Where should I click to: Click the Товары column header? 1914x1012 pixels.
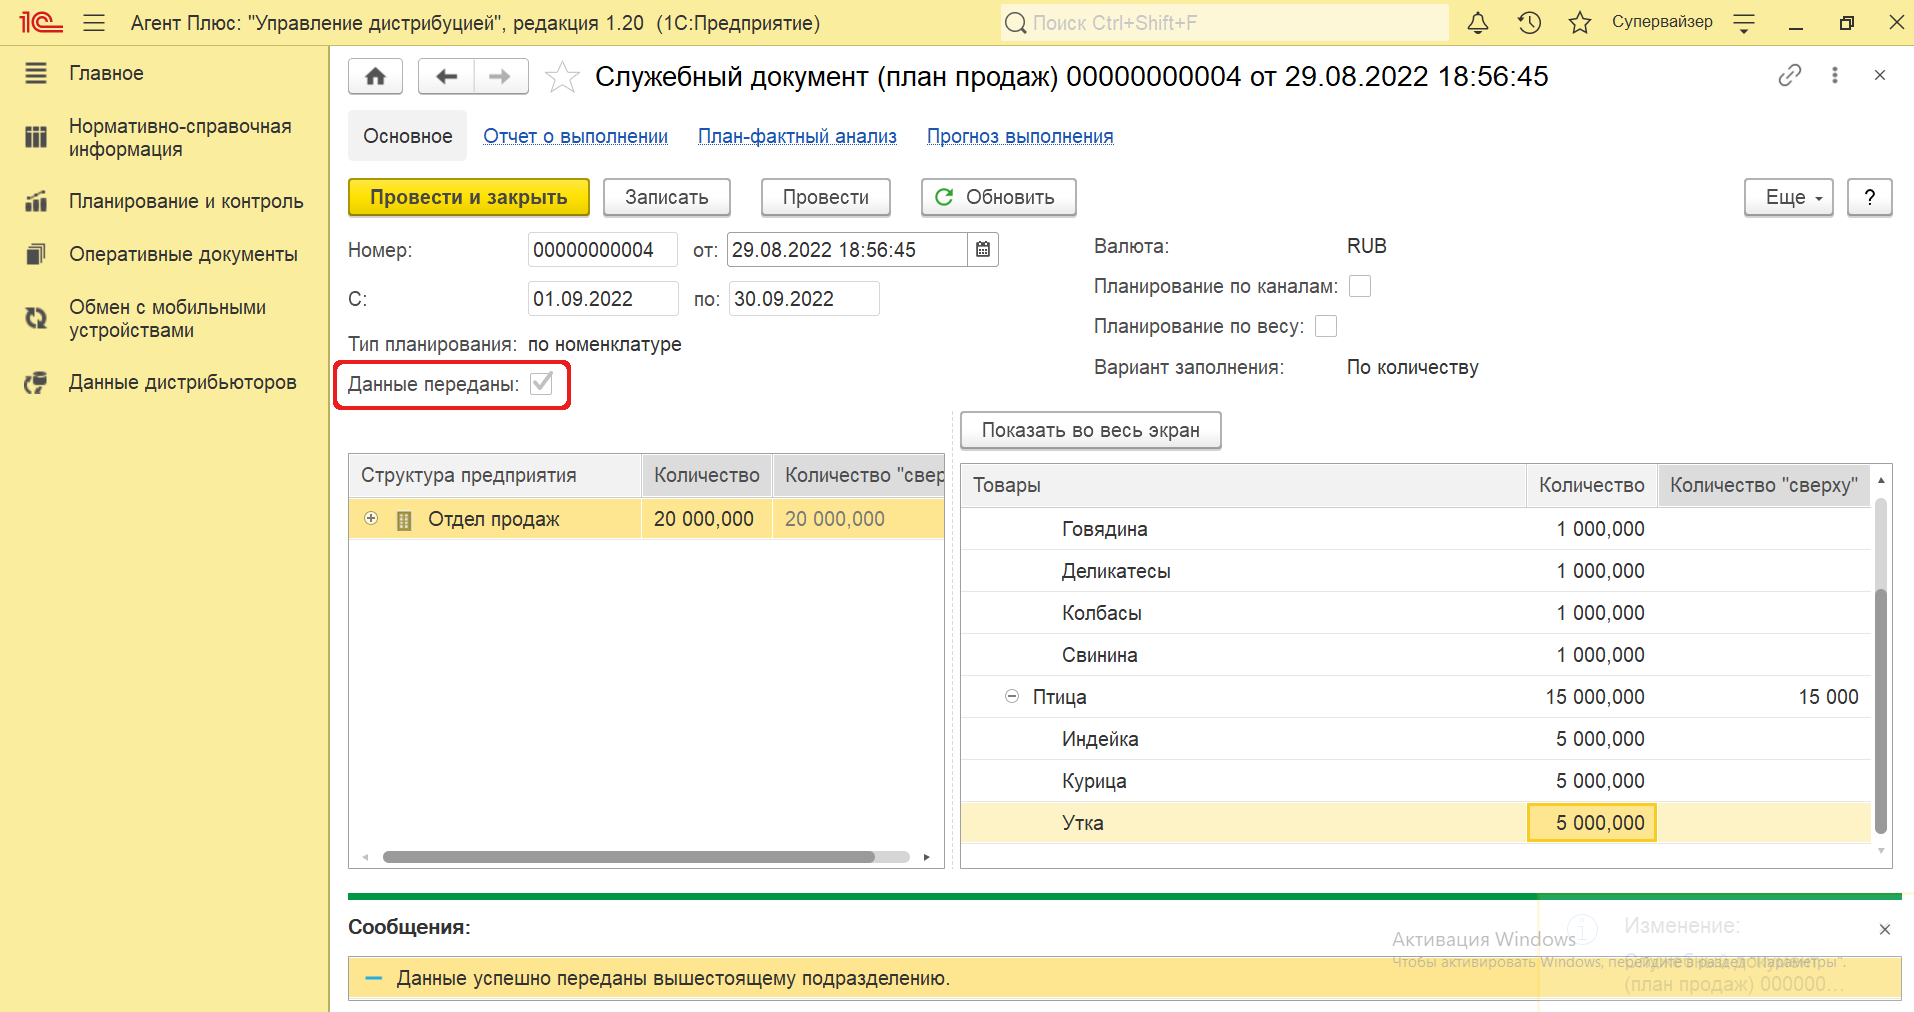pyautogui.click(x=1244, y=485)
